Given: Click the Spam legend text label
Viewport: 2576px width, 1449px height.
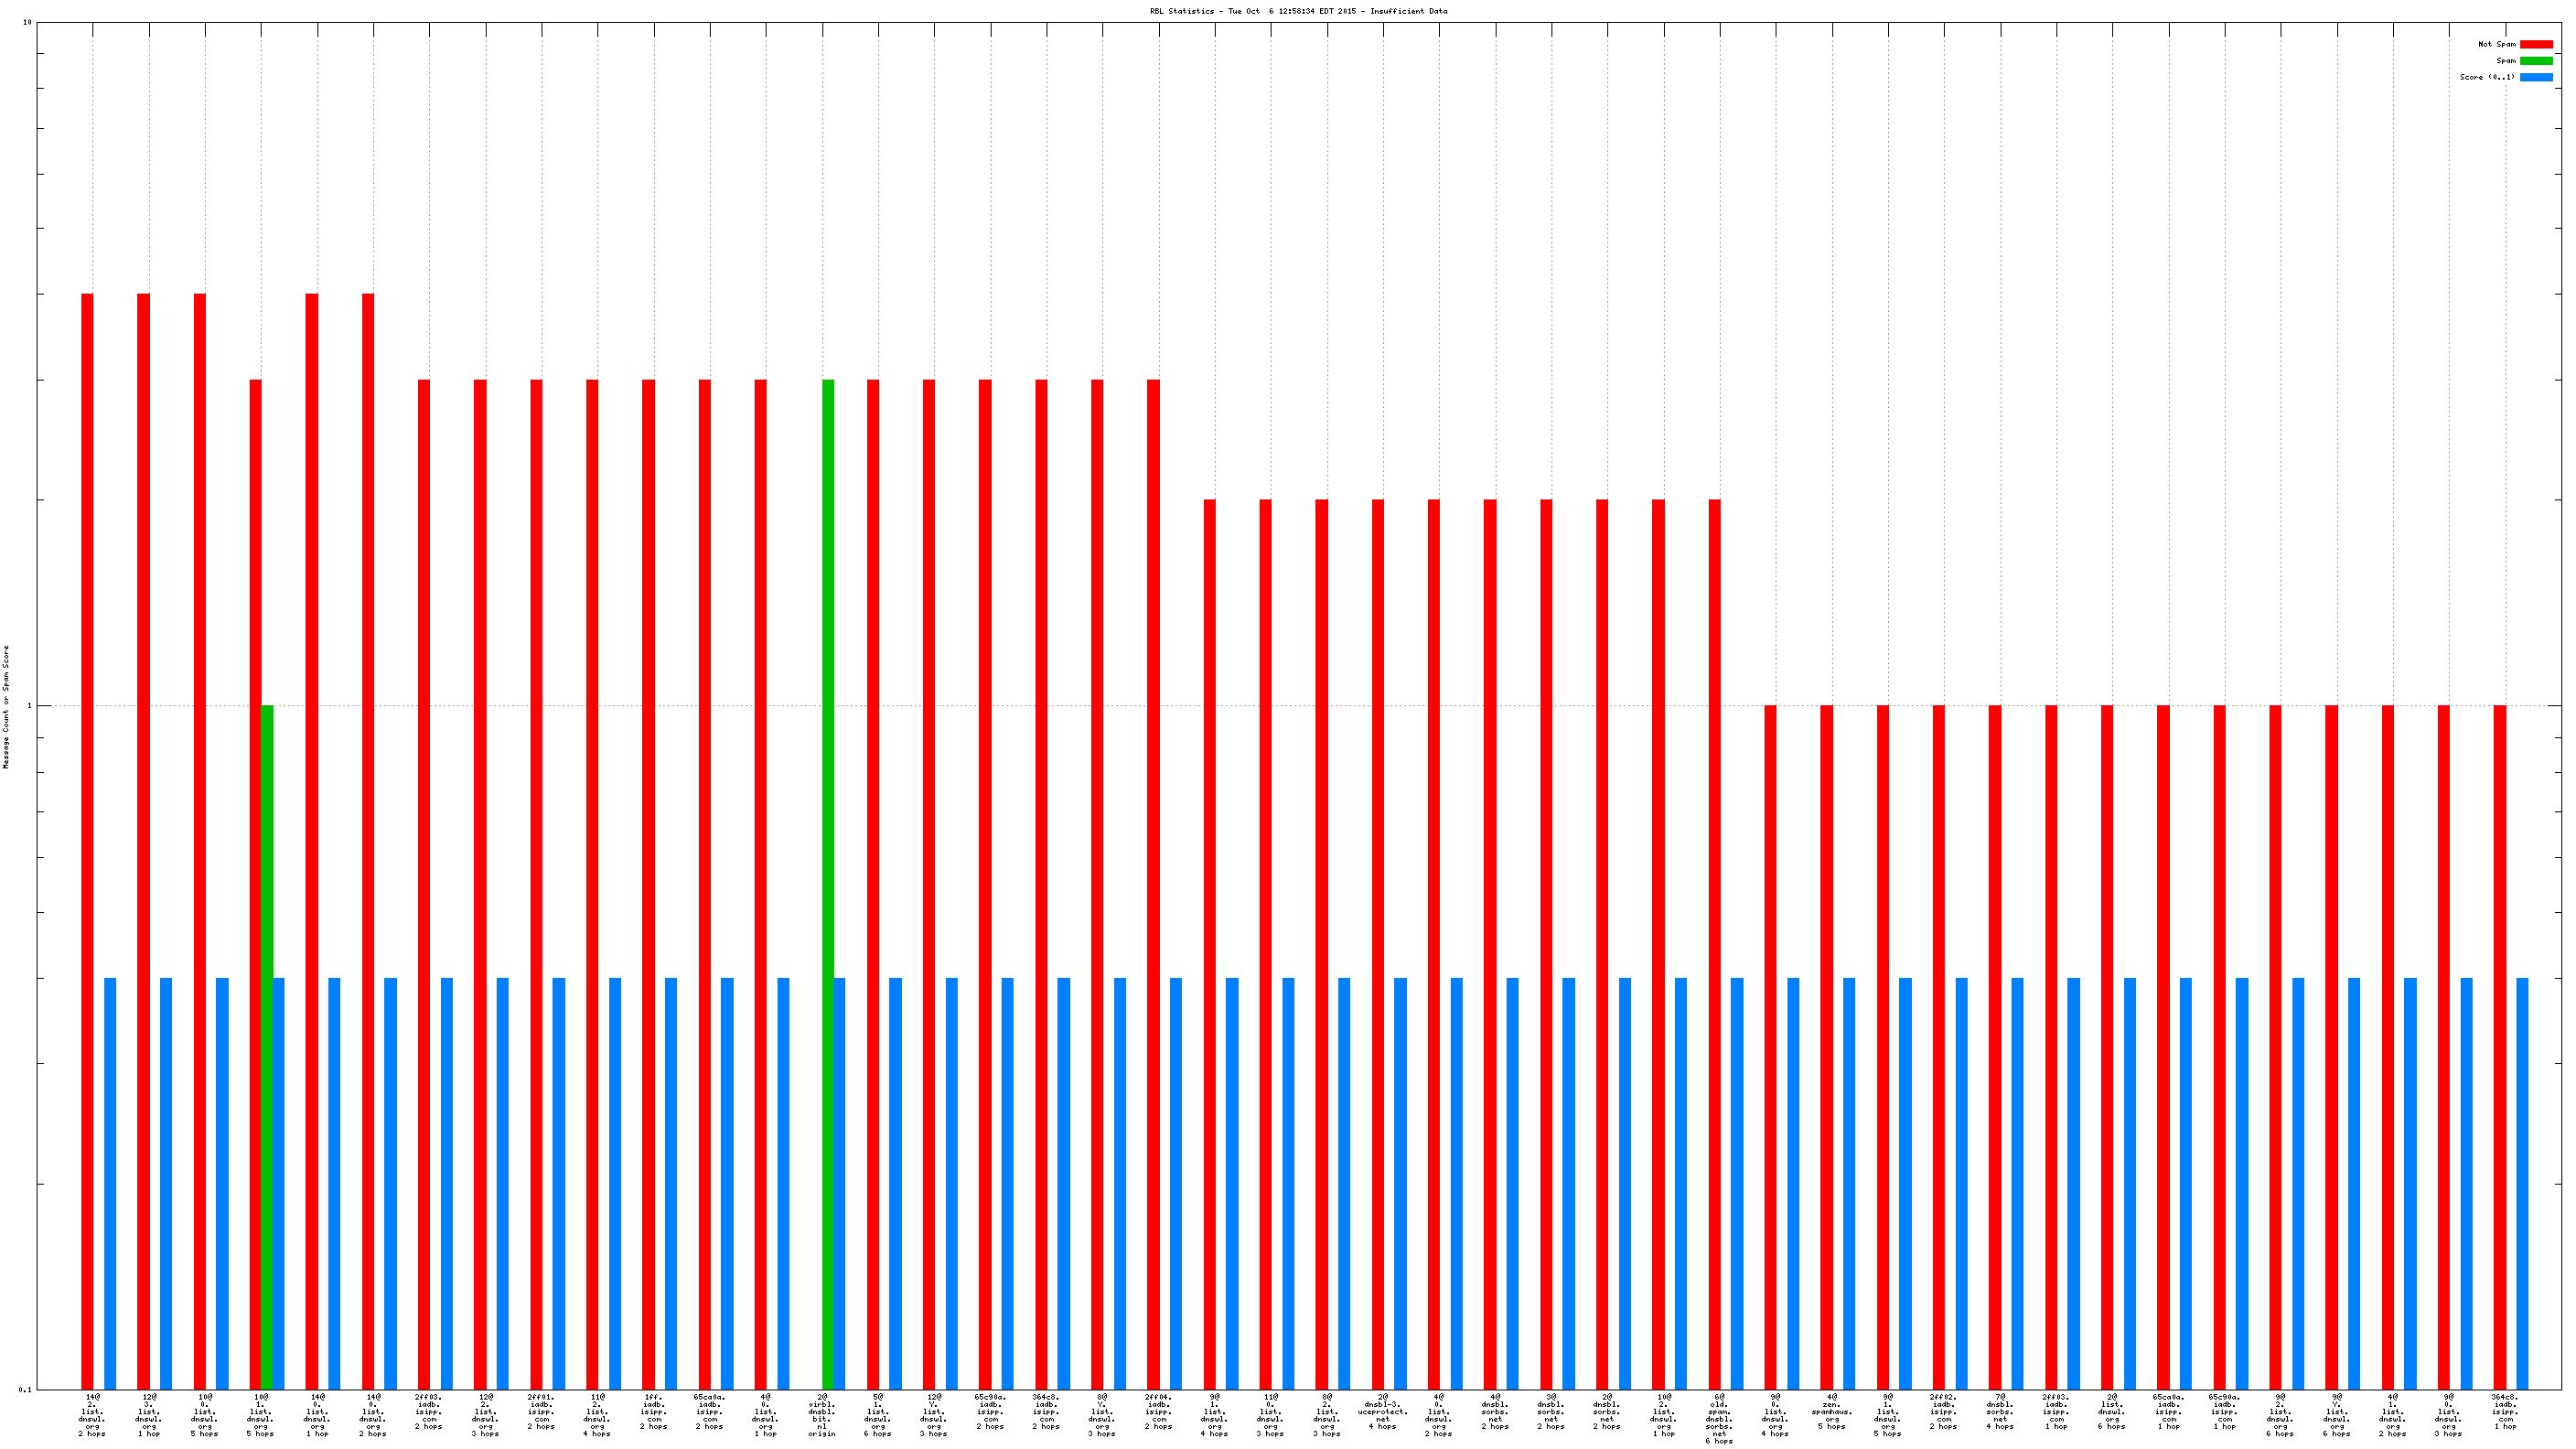Looking at the screenshot, I should 2505,61.
